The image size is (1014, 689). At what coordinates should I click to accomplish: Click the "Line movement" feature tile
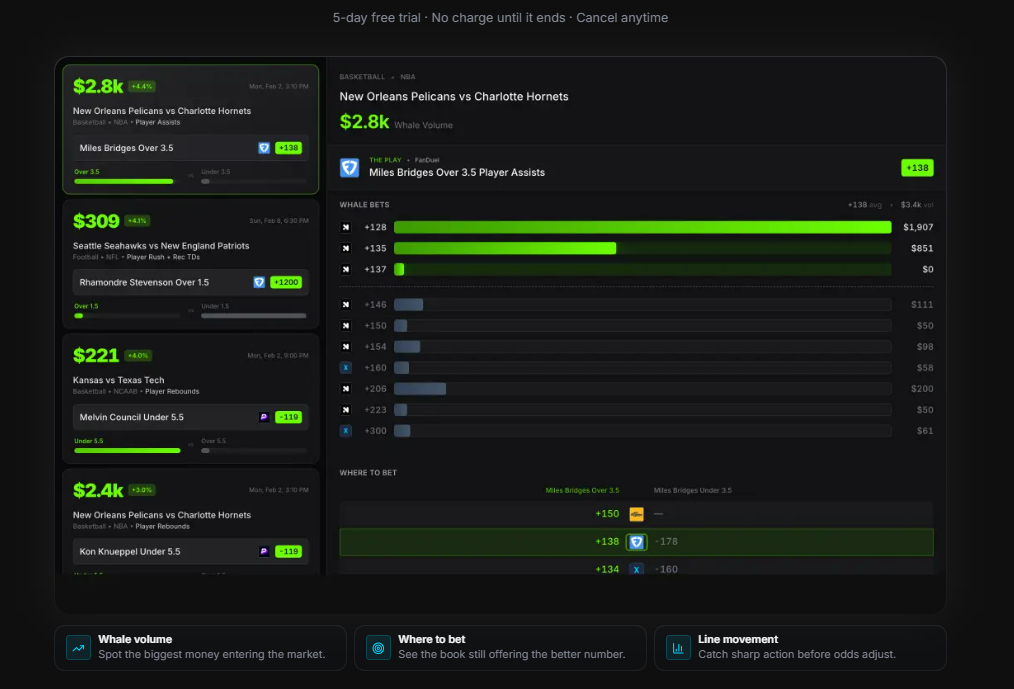[x=801, y=648]
